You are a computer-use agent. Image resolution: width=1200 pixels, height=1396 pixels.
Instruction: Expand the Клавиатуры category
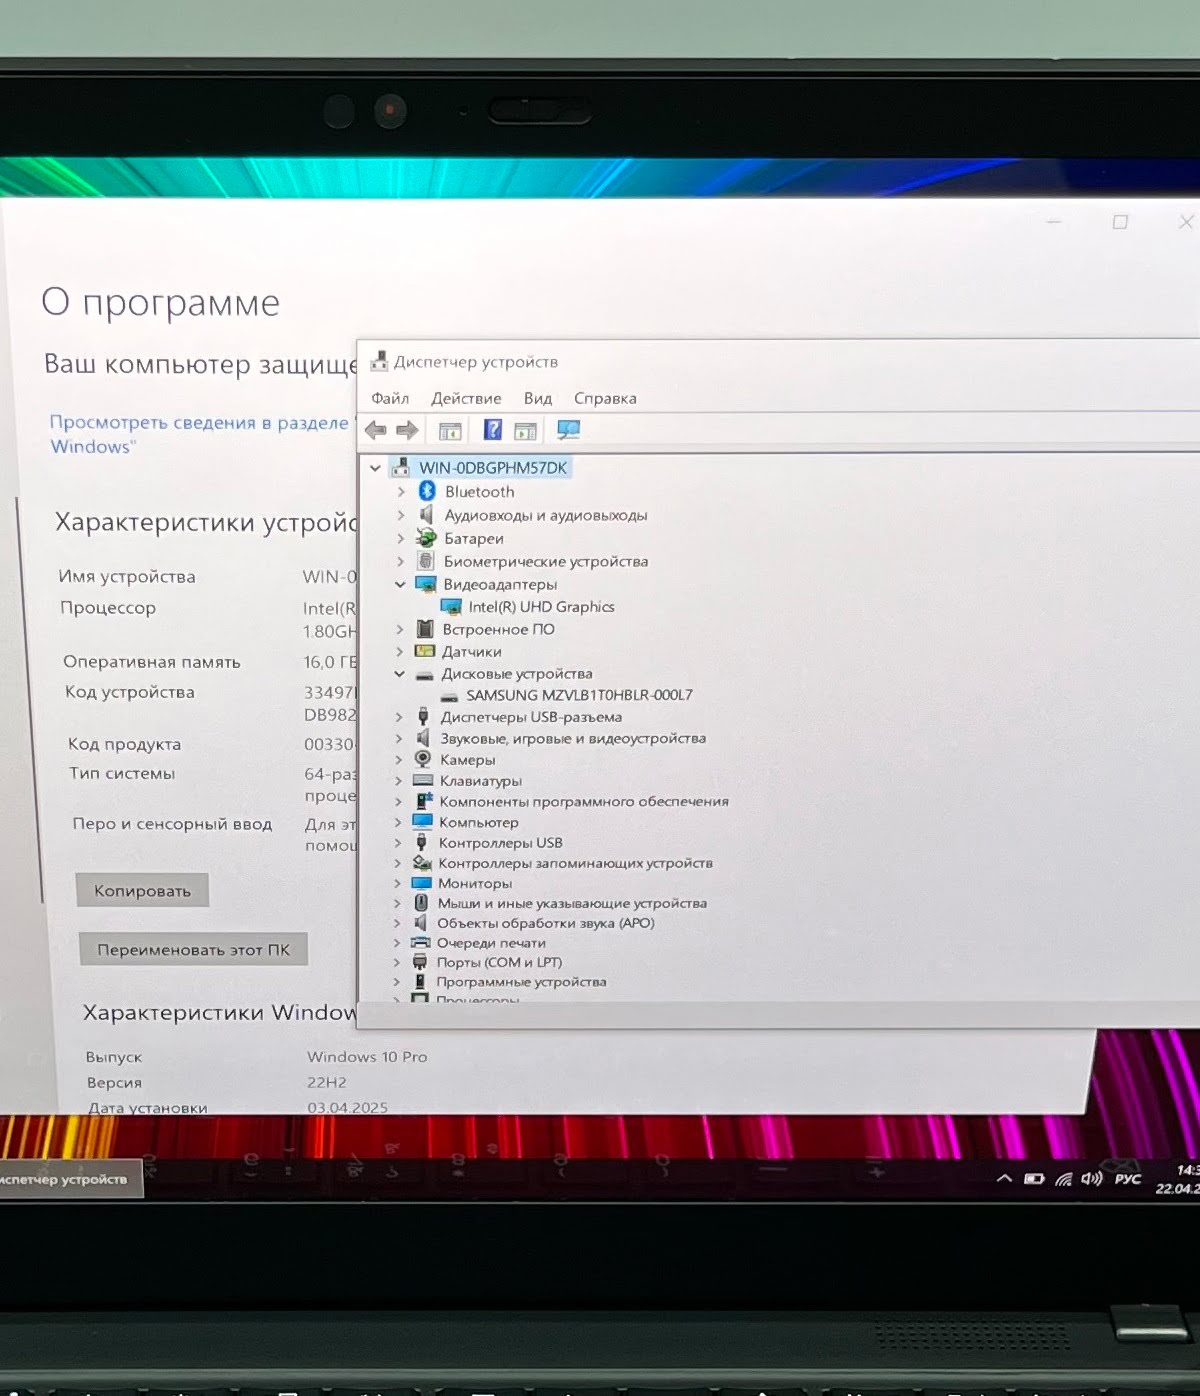[398, 781]
